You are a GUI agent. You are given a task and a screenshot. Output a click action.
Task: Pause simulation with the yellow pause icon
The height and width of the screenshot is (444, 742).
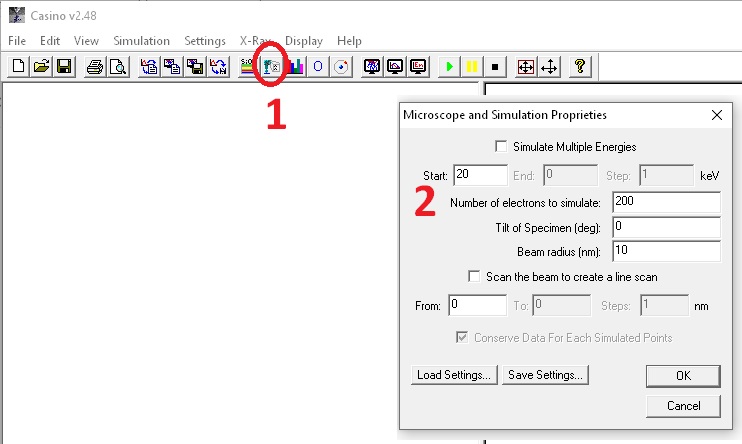[472, 66]
